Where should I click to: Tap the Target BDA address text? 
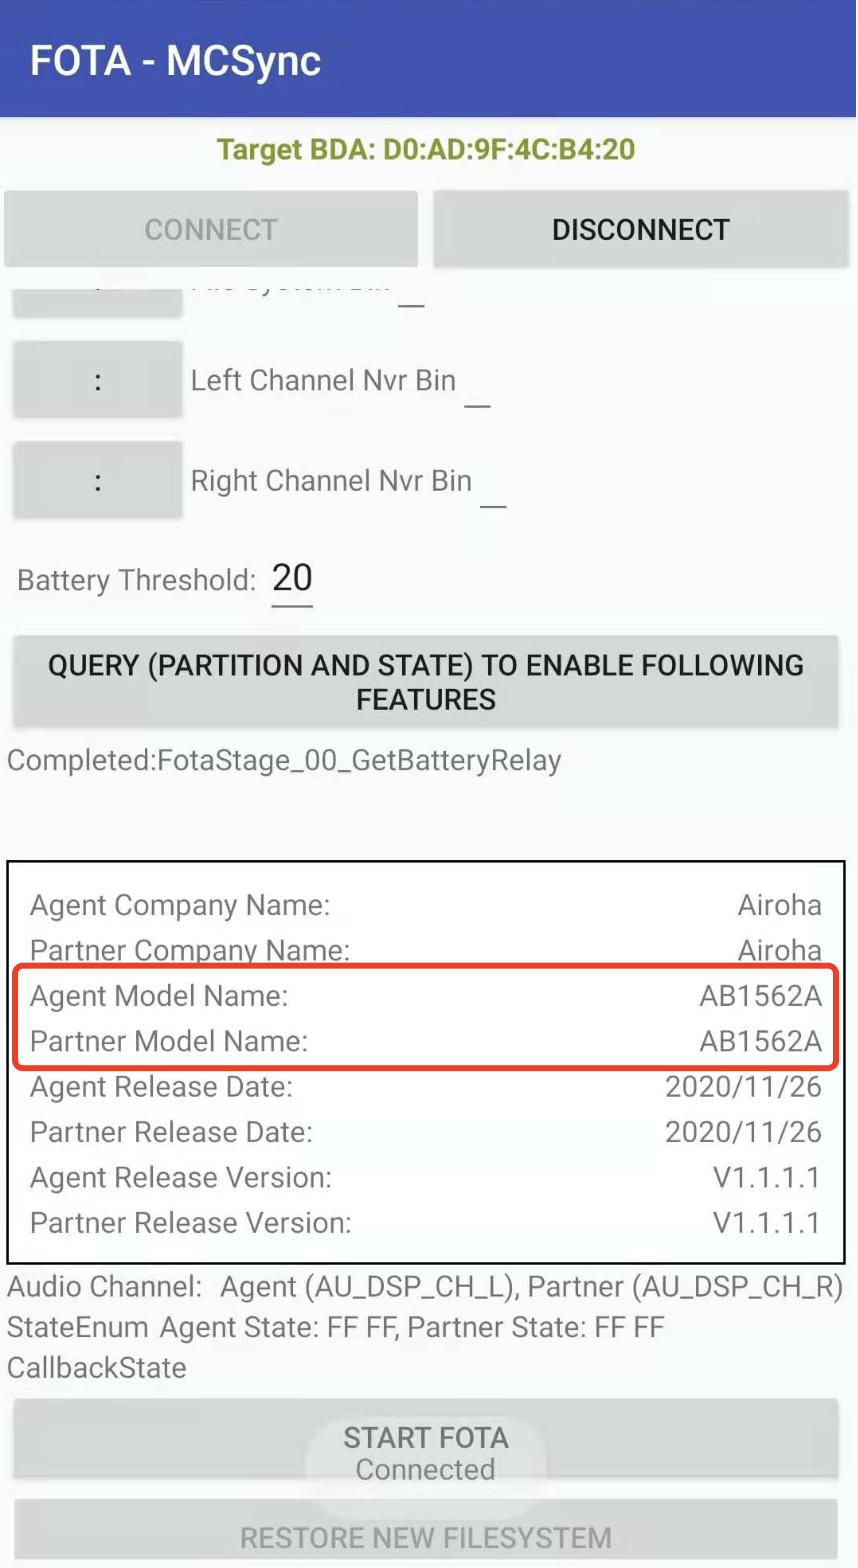[426, 150]
